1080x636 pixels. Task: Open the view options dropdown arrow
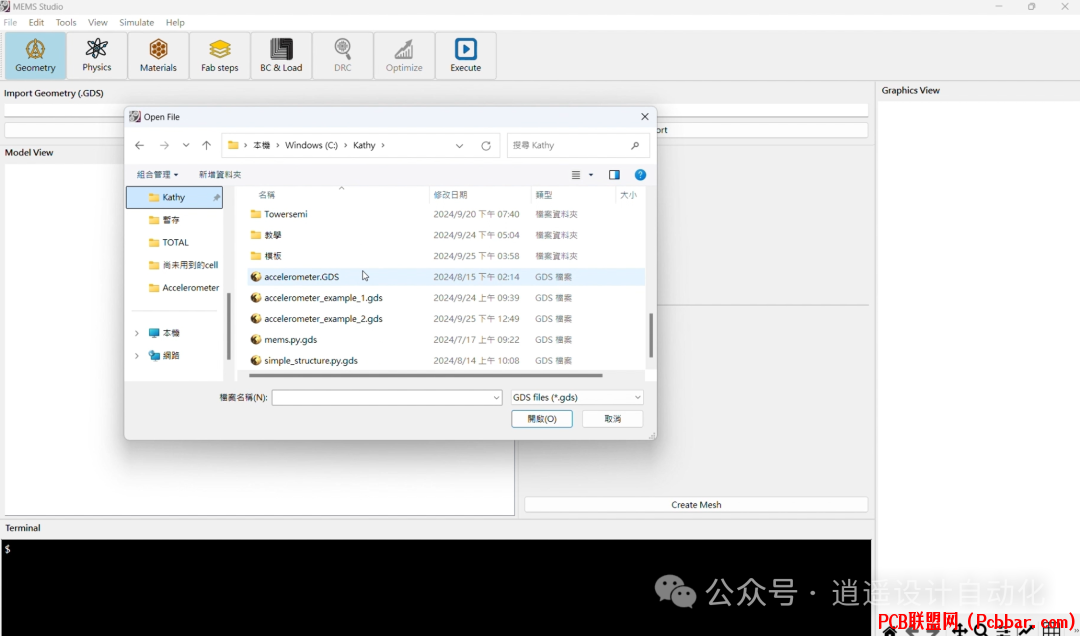click(591, 175)
